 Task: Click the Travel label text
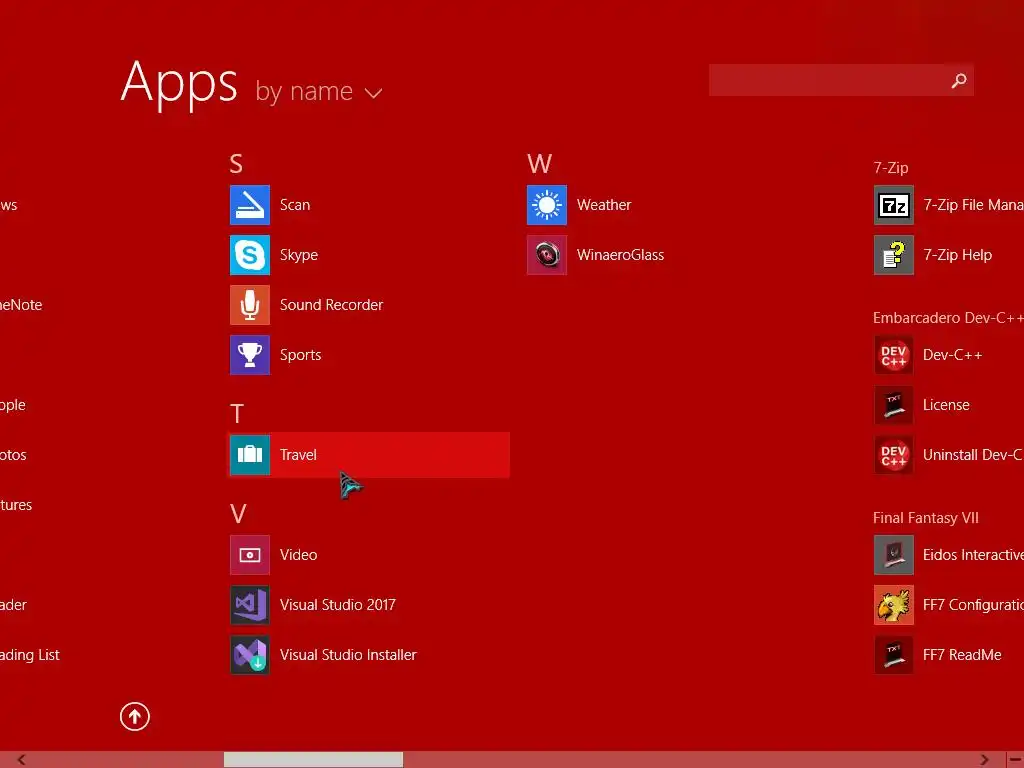pos(298,455)
